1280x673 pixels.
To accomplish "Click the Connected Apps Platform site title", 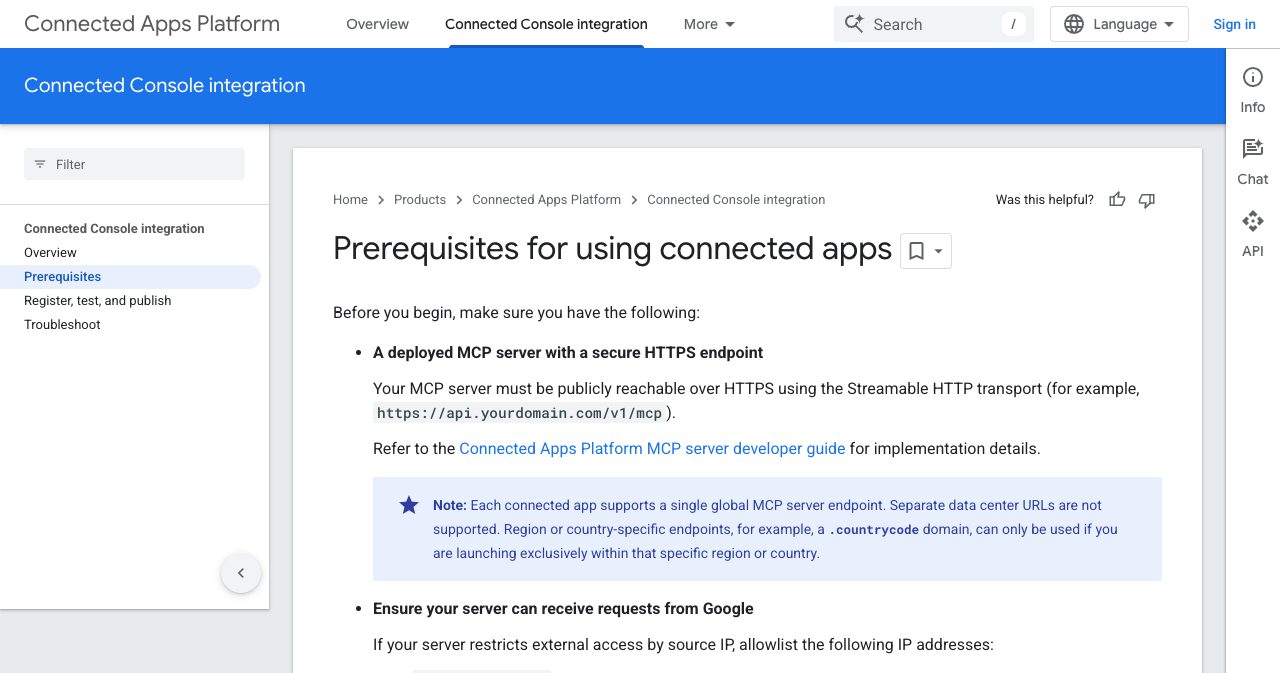I will 152,24.
